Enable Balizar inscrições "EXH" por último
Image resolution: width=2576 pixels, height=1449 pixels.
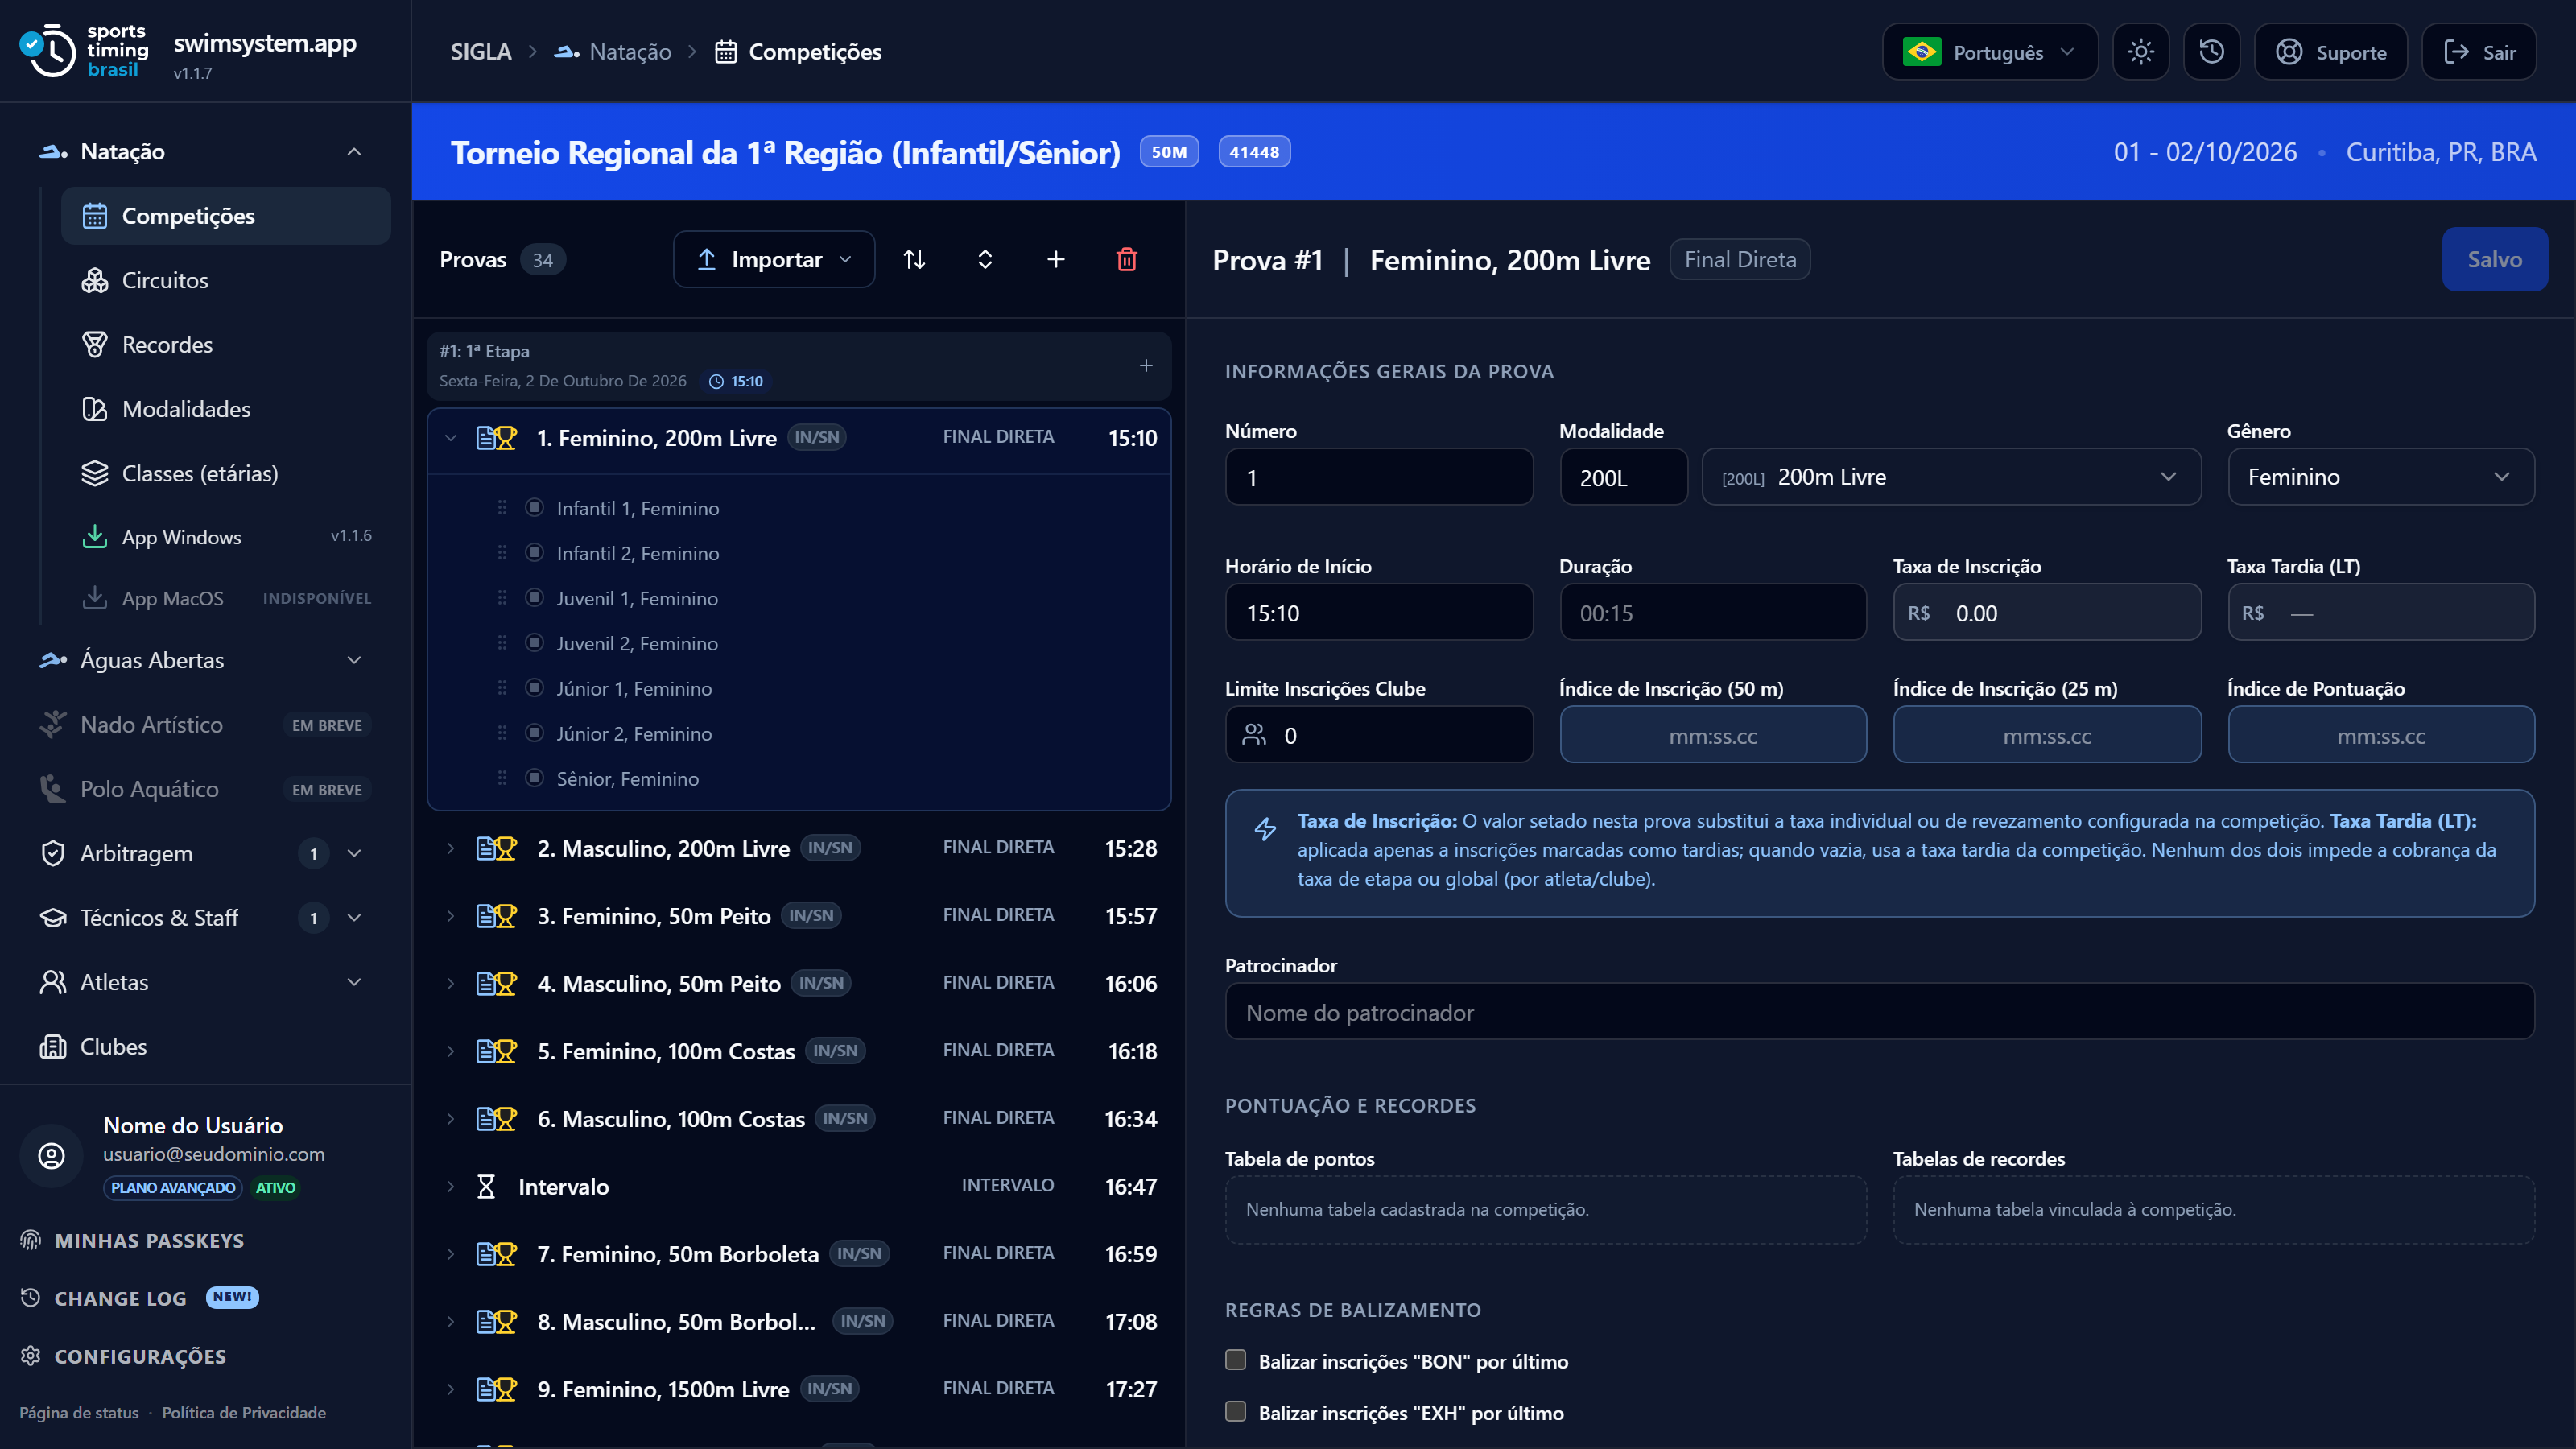click(1236, 1412)
